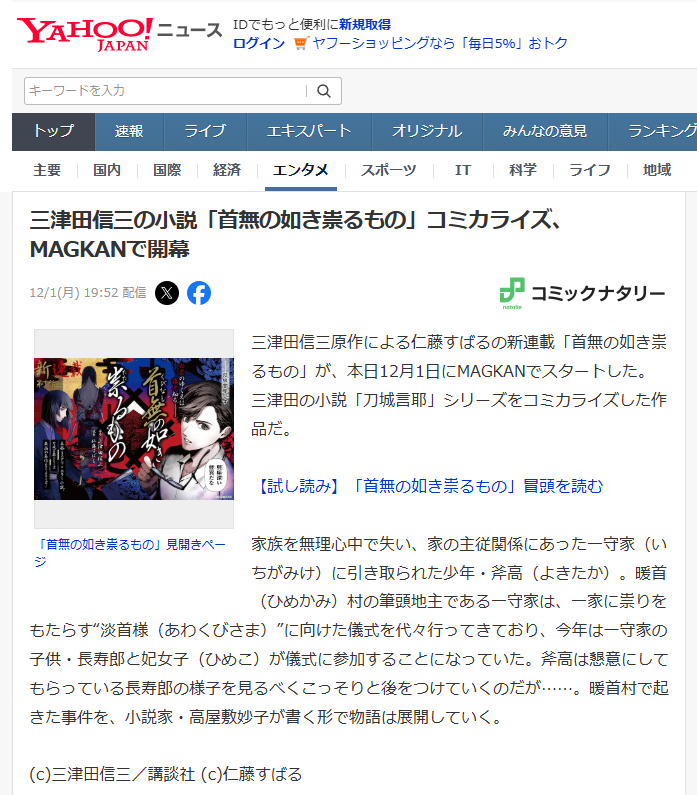Select the 国際 category
Viewport: 697px width, 795px height.
(x=167, y=170)
